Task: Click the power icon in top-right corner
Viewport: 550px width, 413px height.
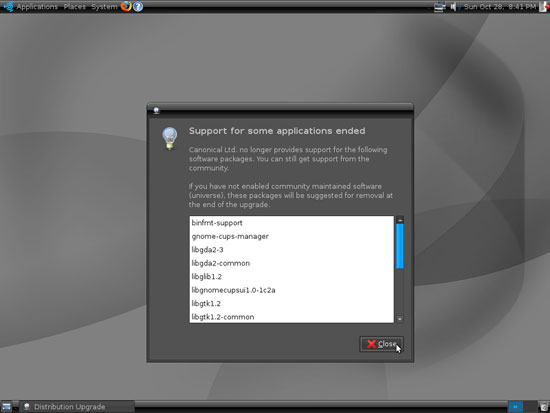Action: 545,7
